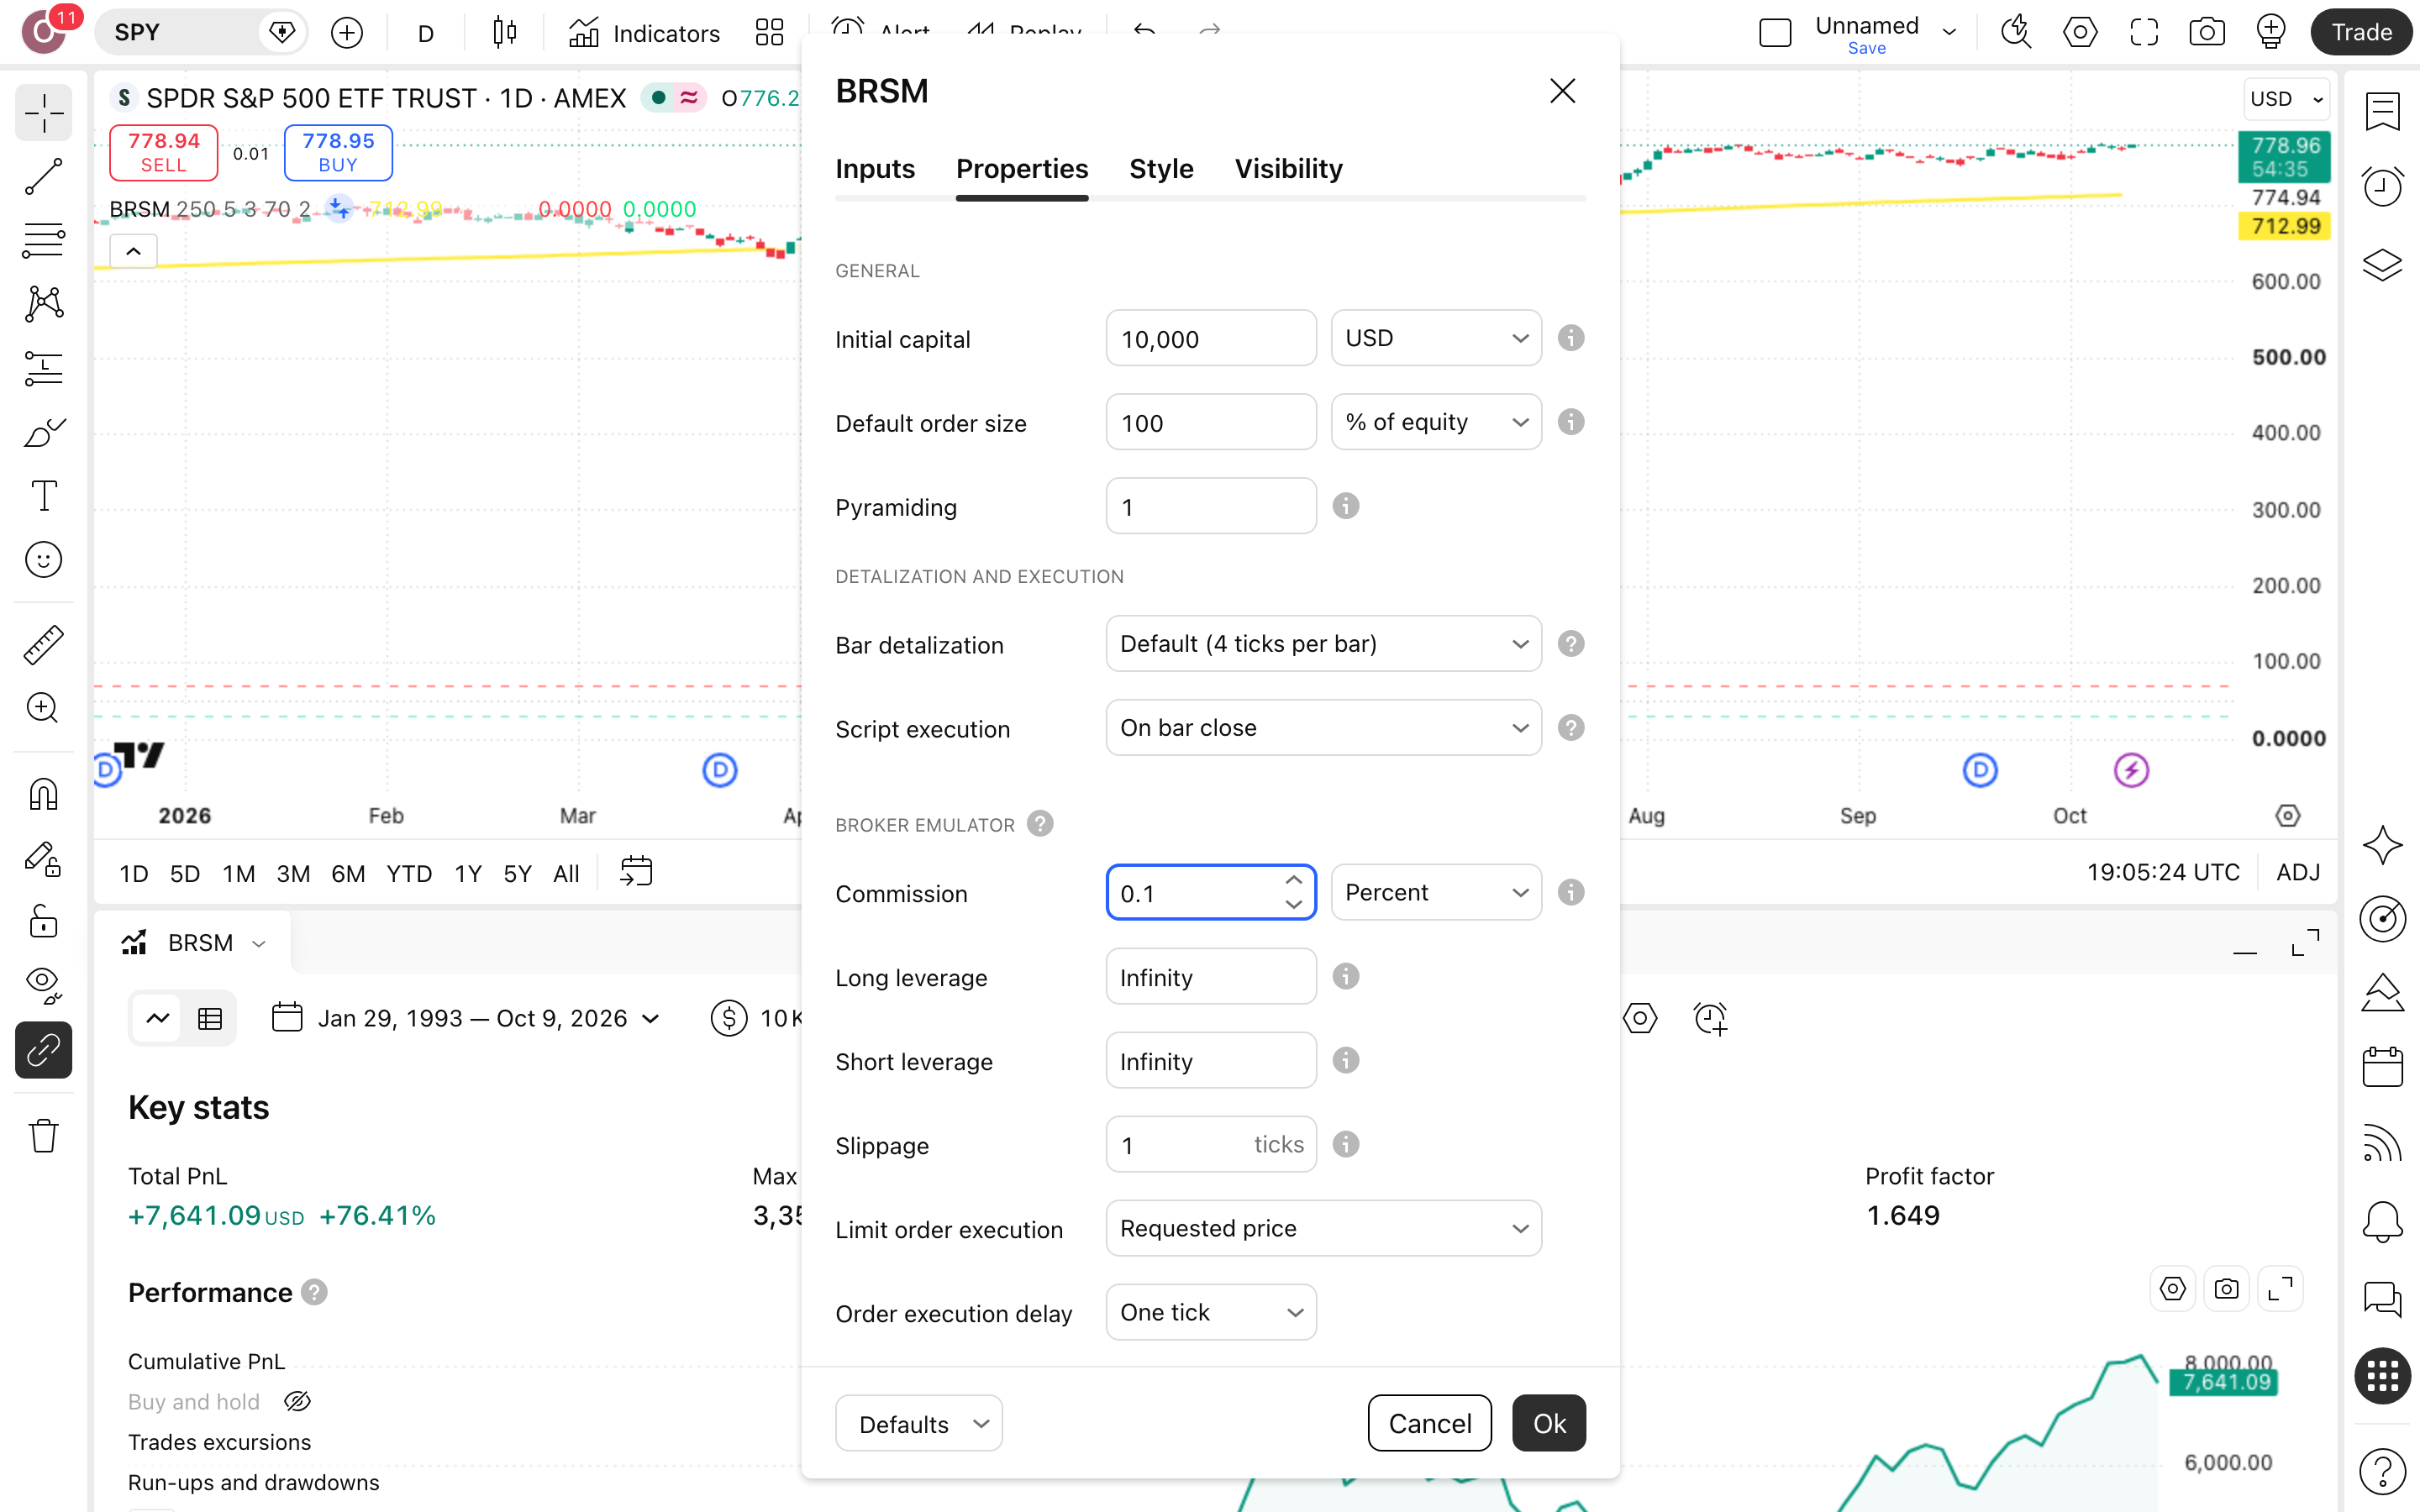Click the Trade button
Image resolution: width=2420 pixels, height=1512 pixels.
tap(2362, 32)
